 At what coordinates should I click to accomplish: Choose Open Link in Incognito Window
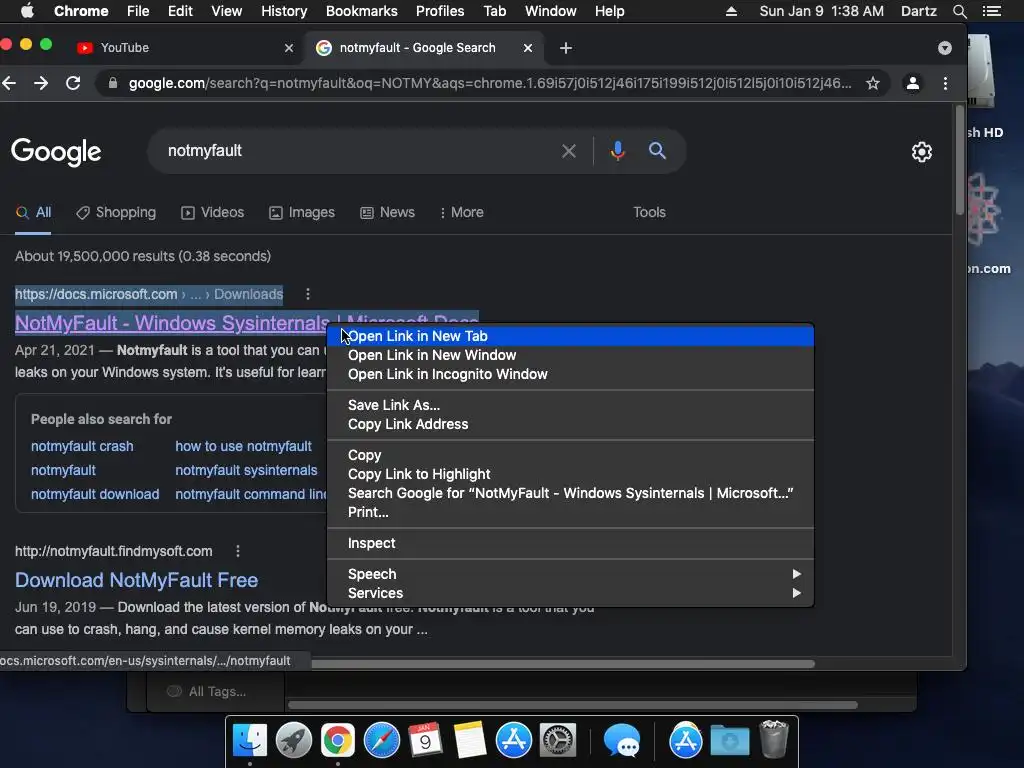coord(570,374)
